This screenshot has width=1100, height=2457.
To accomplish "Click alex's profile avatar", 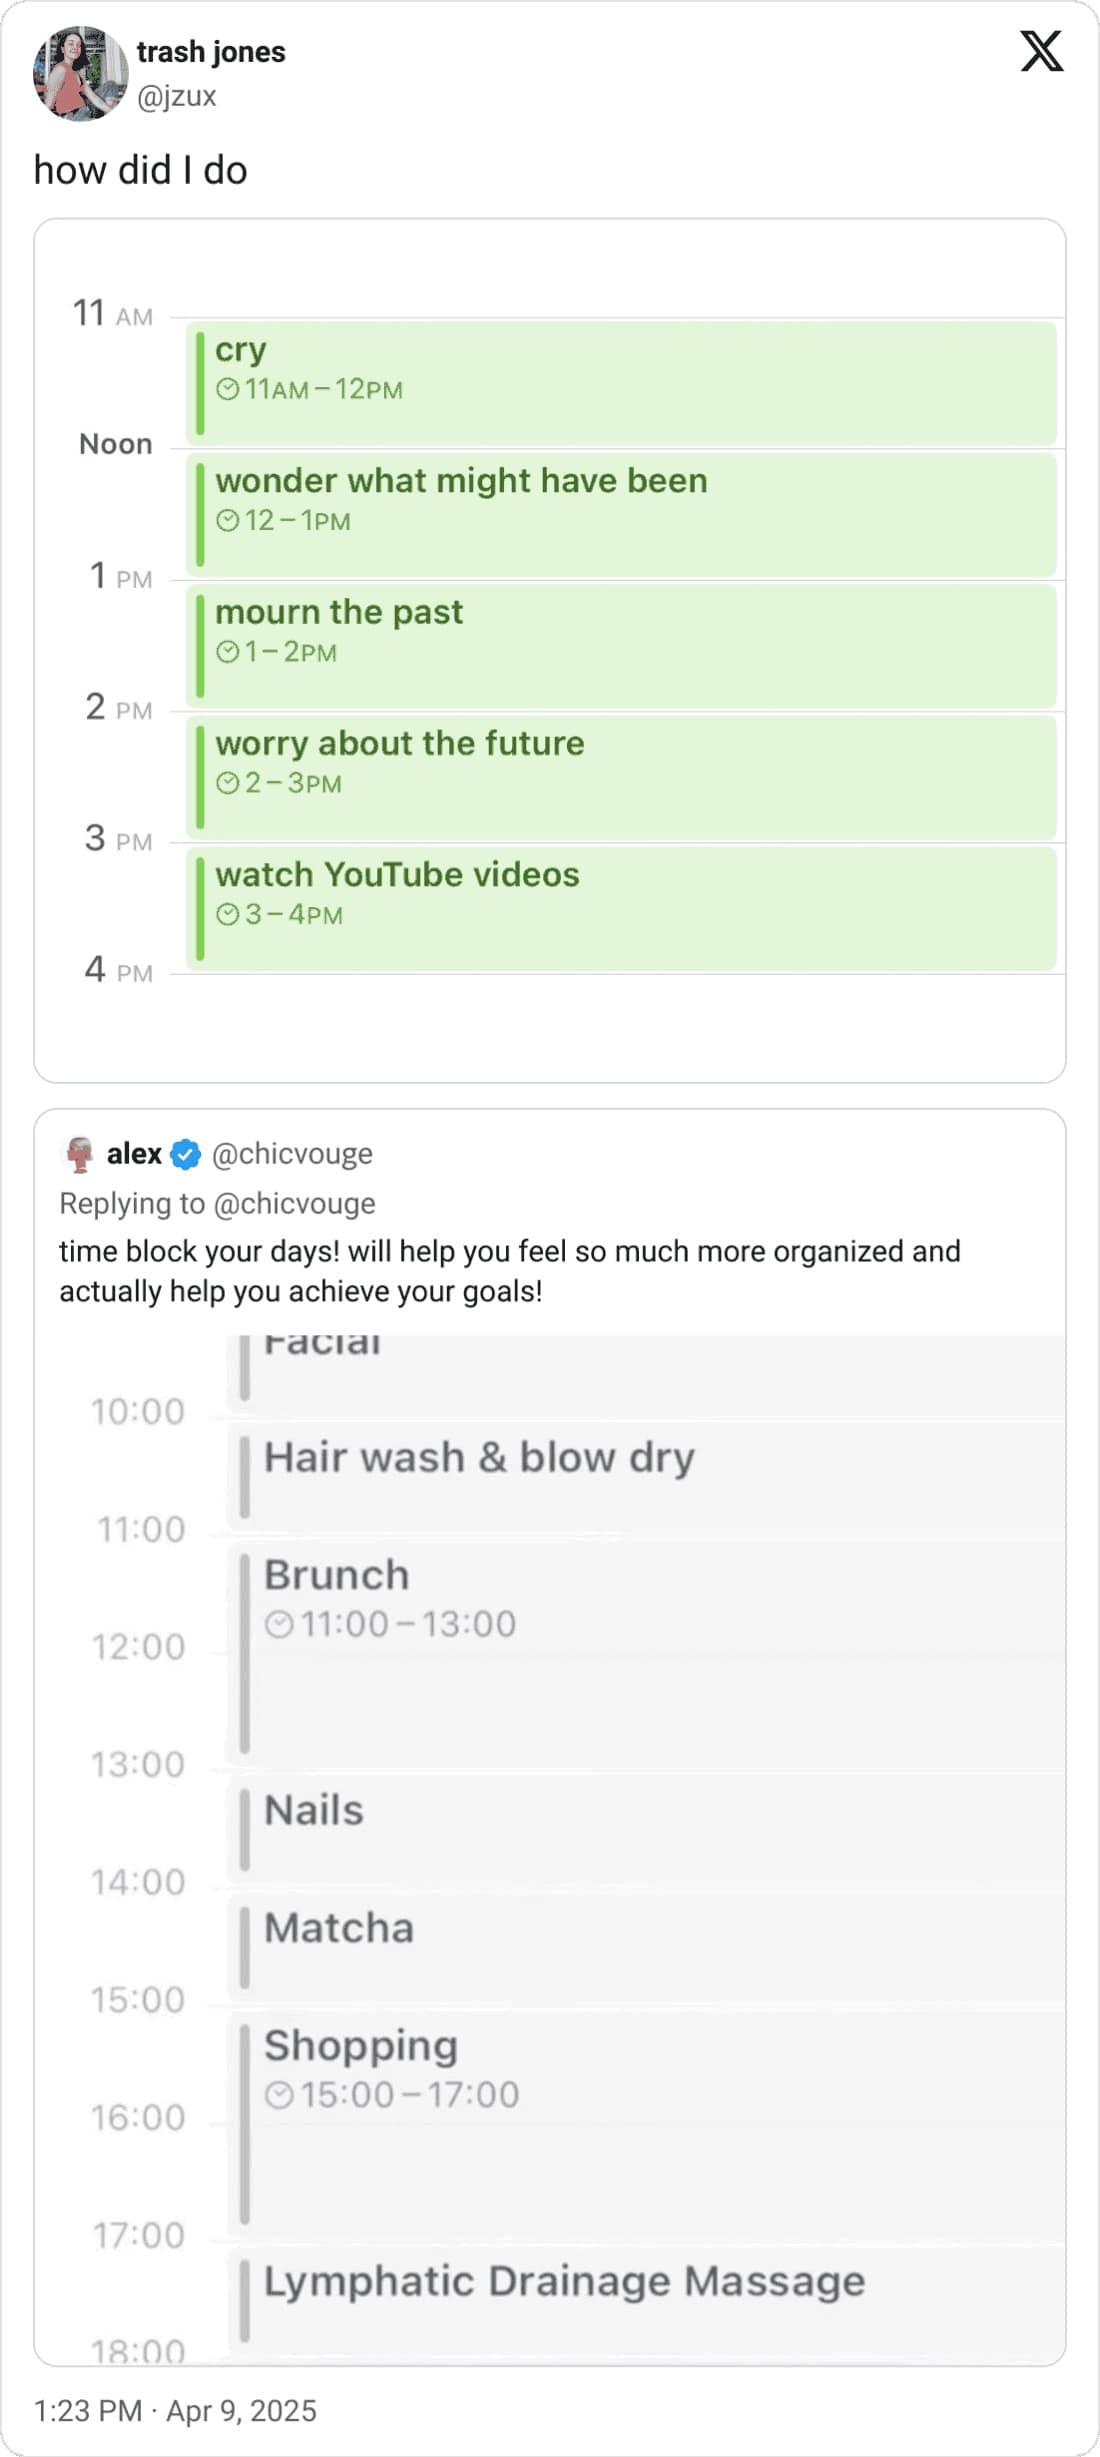I will [78, 1152].
